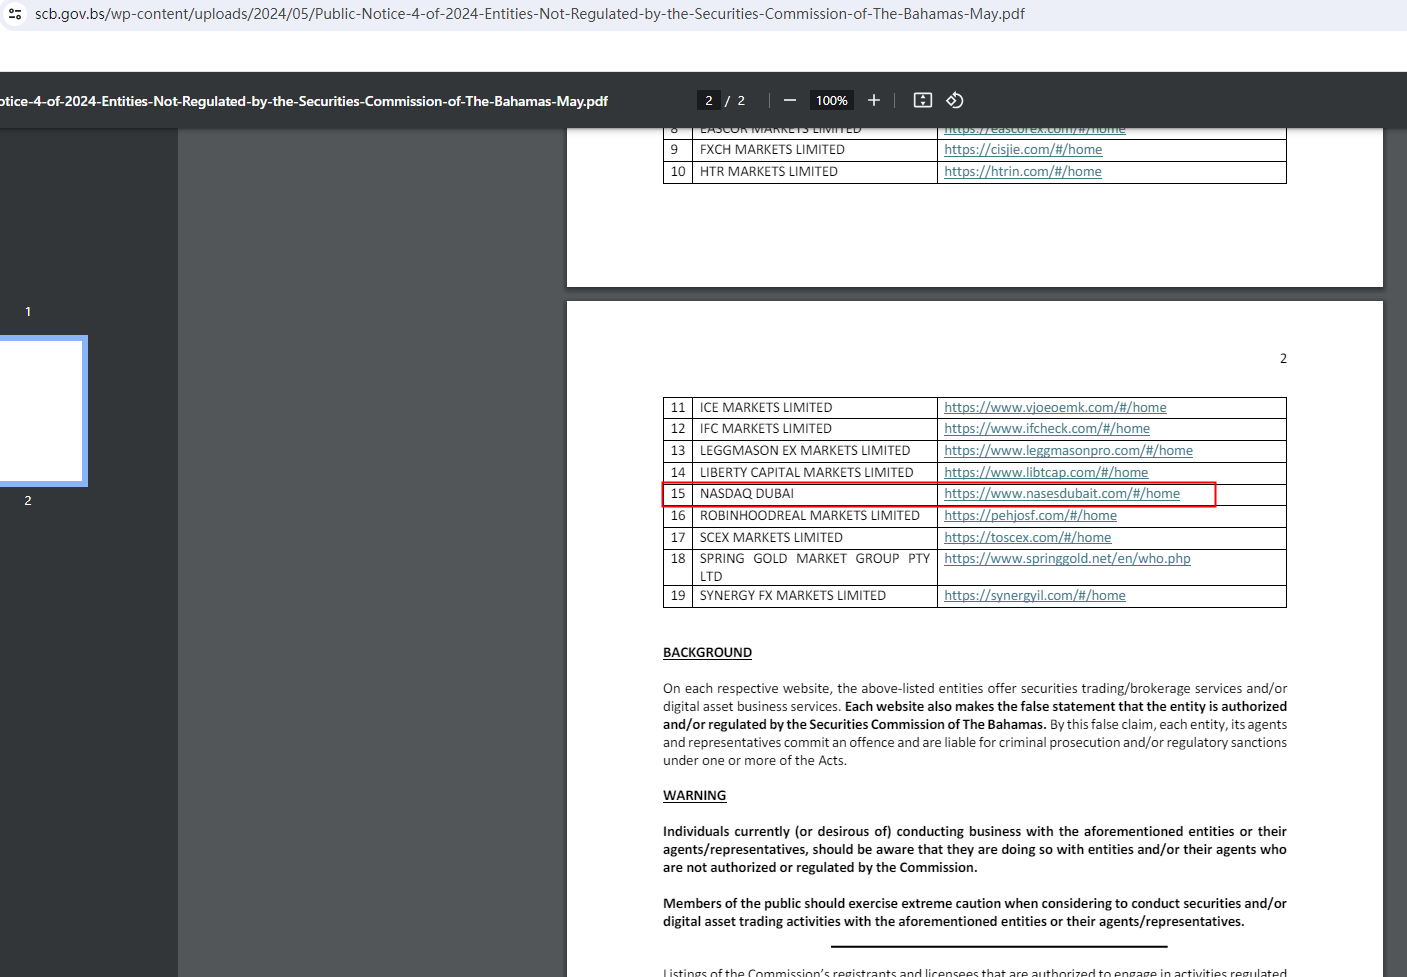Viewport: 1407px width, 977px height.
Task: Open site information icon in address bar
Action: pos(15,14)
